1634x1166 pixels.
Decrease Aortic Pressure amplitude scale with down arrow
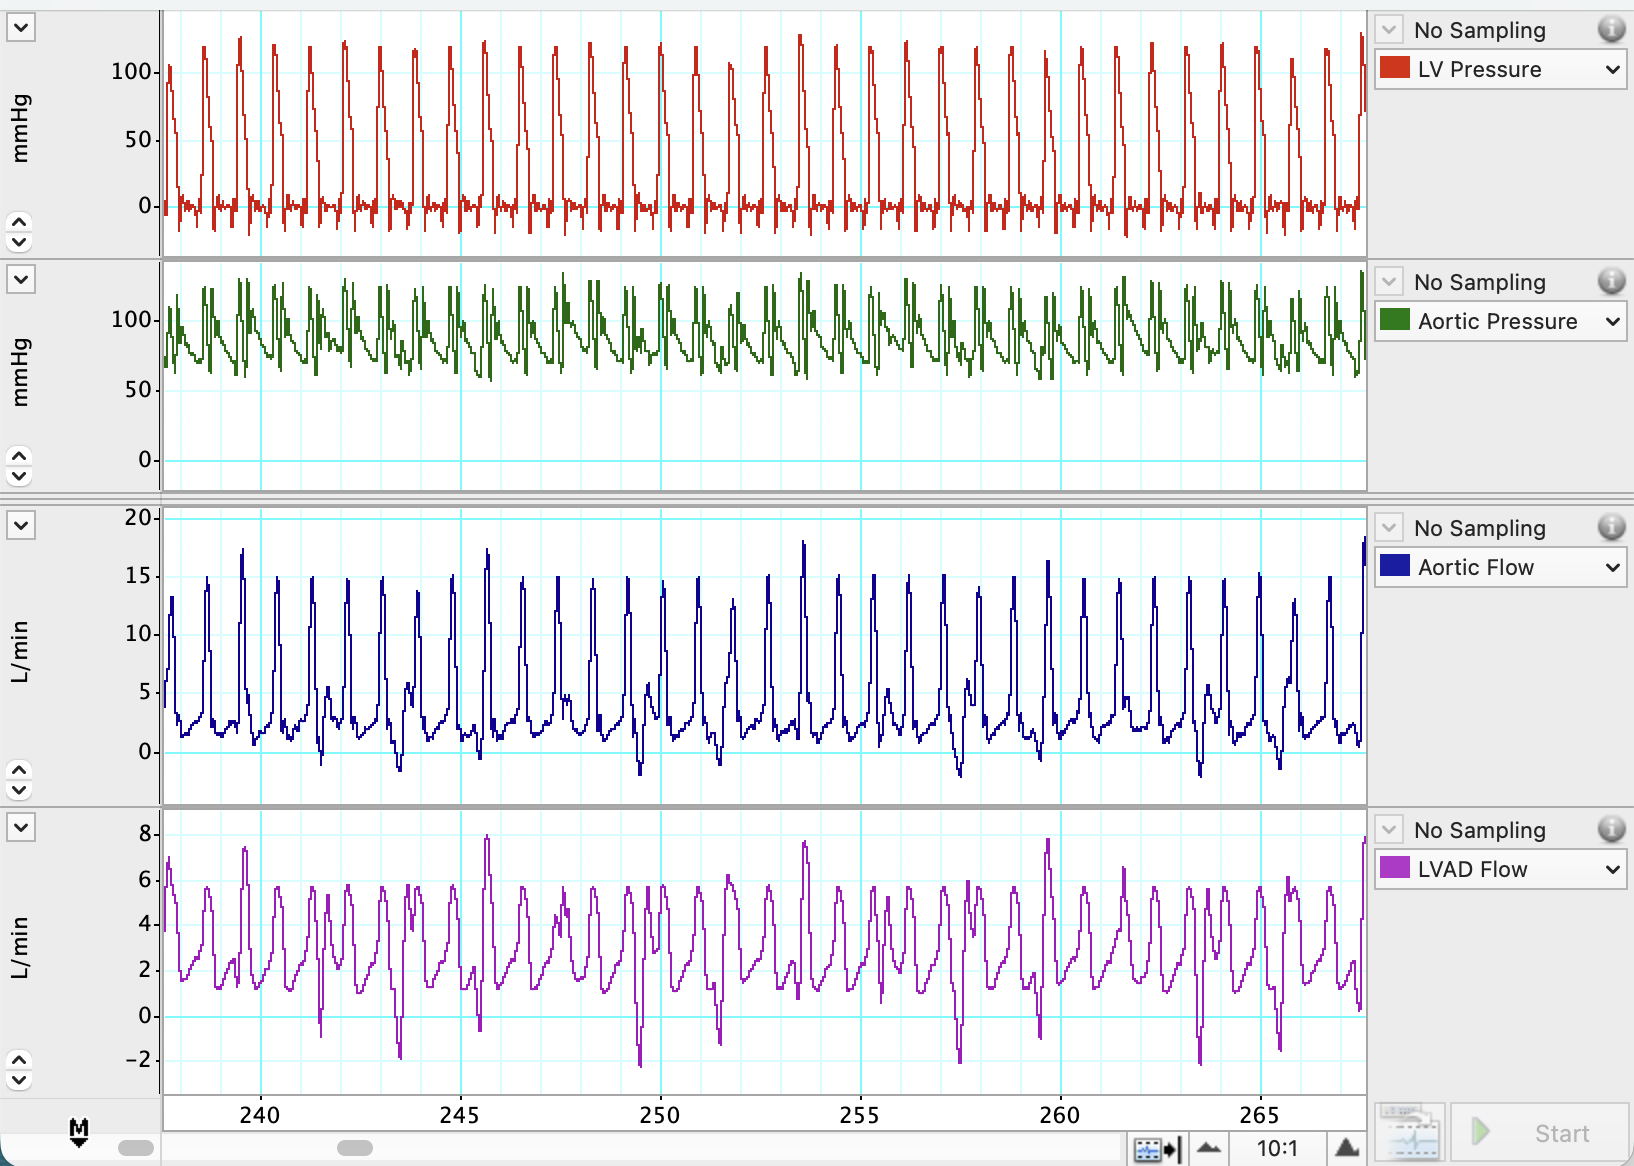pos(20,475)
